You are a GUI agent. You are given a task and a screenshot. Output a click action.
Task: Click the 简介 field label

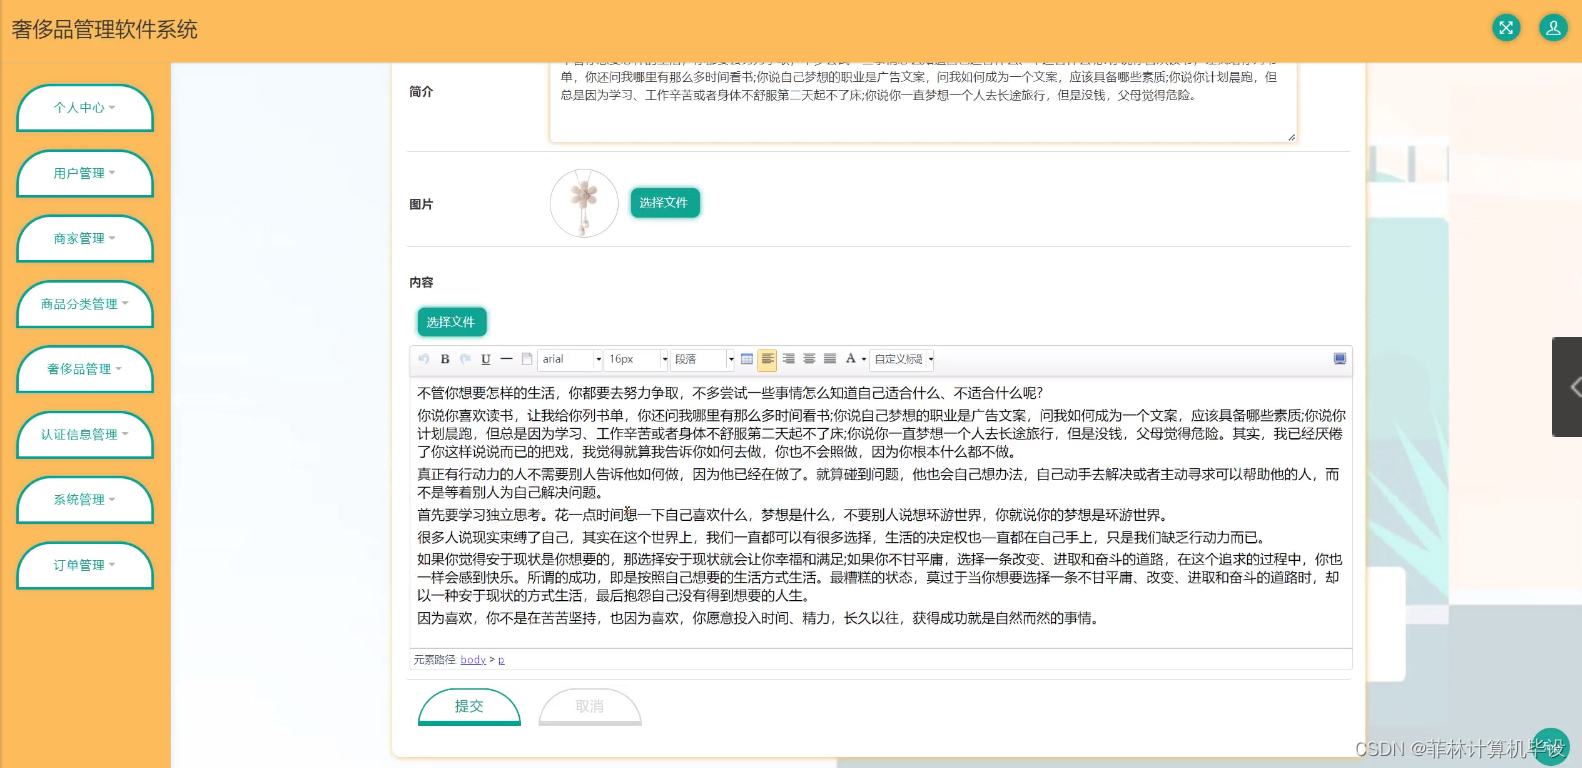pos(421,92)
